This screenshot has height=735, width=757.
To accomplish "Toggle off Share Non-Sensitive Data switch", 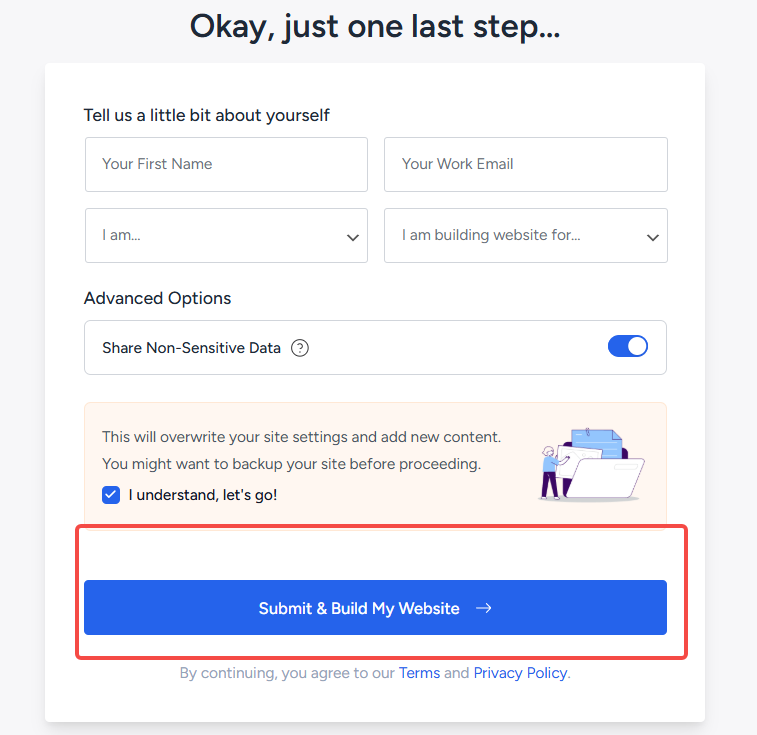I will point(627,347).
